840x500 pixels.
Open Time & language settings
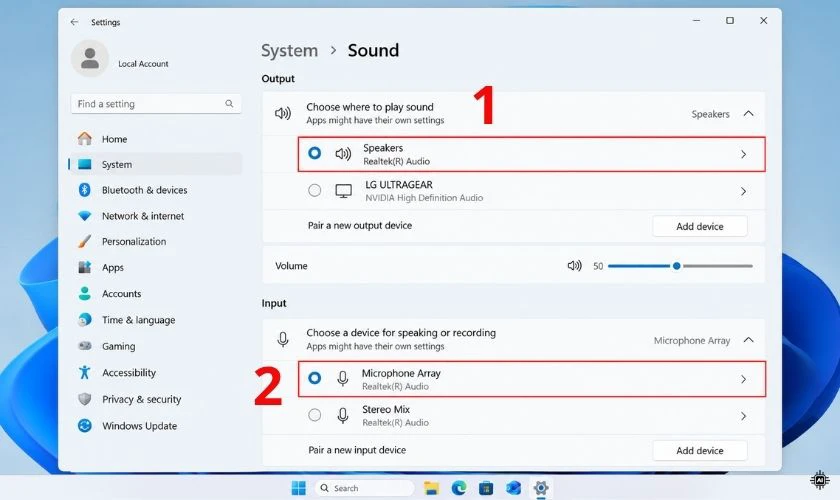pos(155,320)
